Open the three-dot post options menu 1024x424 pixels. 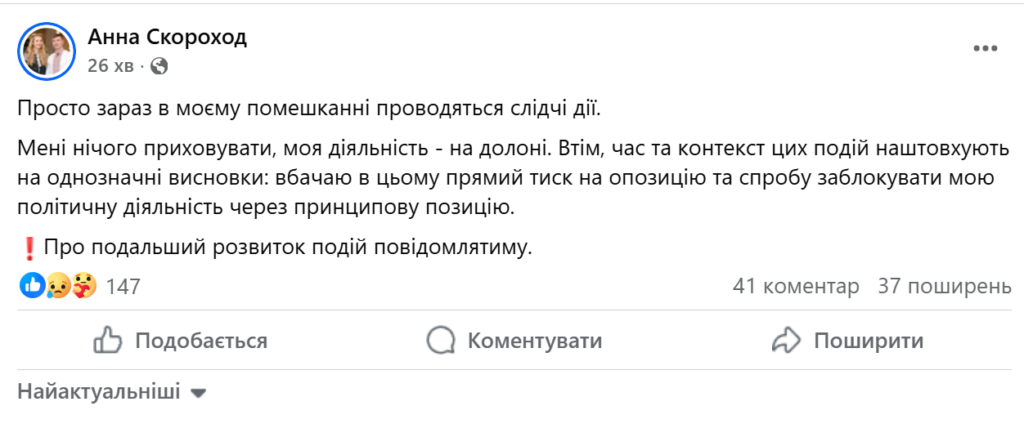[984, 48]
